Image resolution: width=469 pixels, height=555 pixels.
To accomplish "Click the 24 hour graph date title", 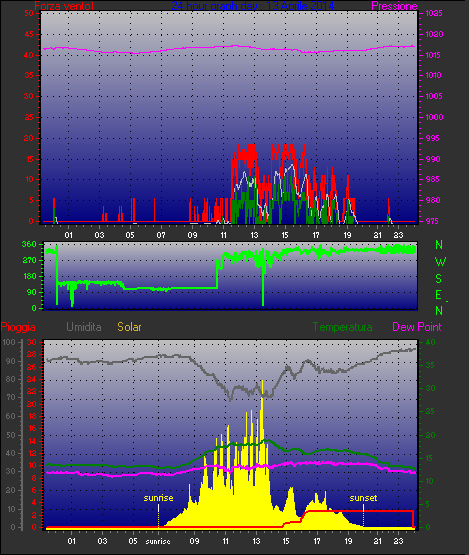I will [253, 6].
